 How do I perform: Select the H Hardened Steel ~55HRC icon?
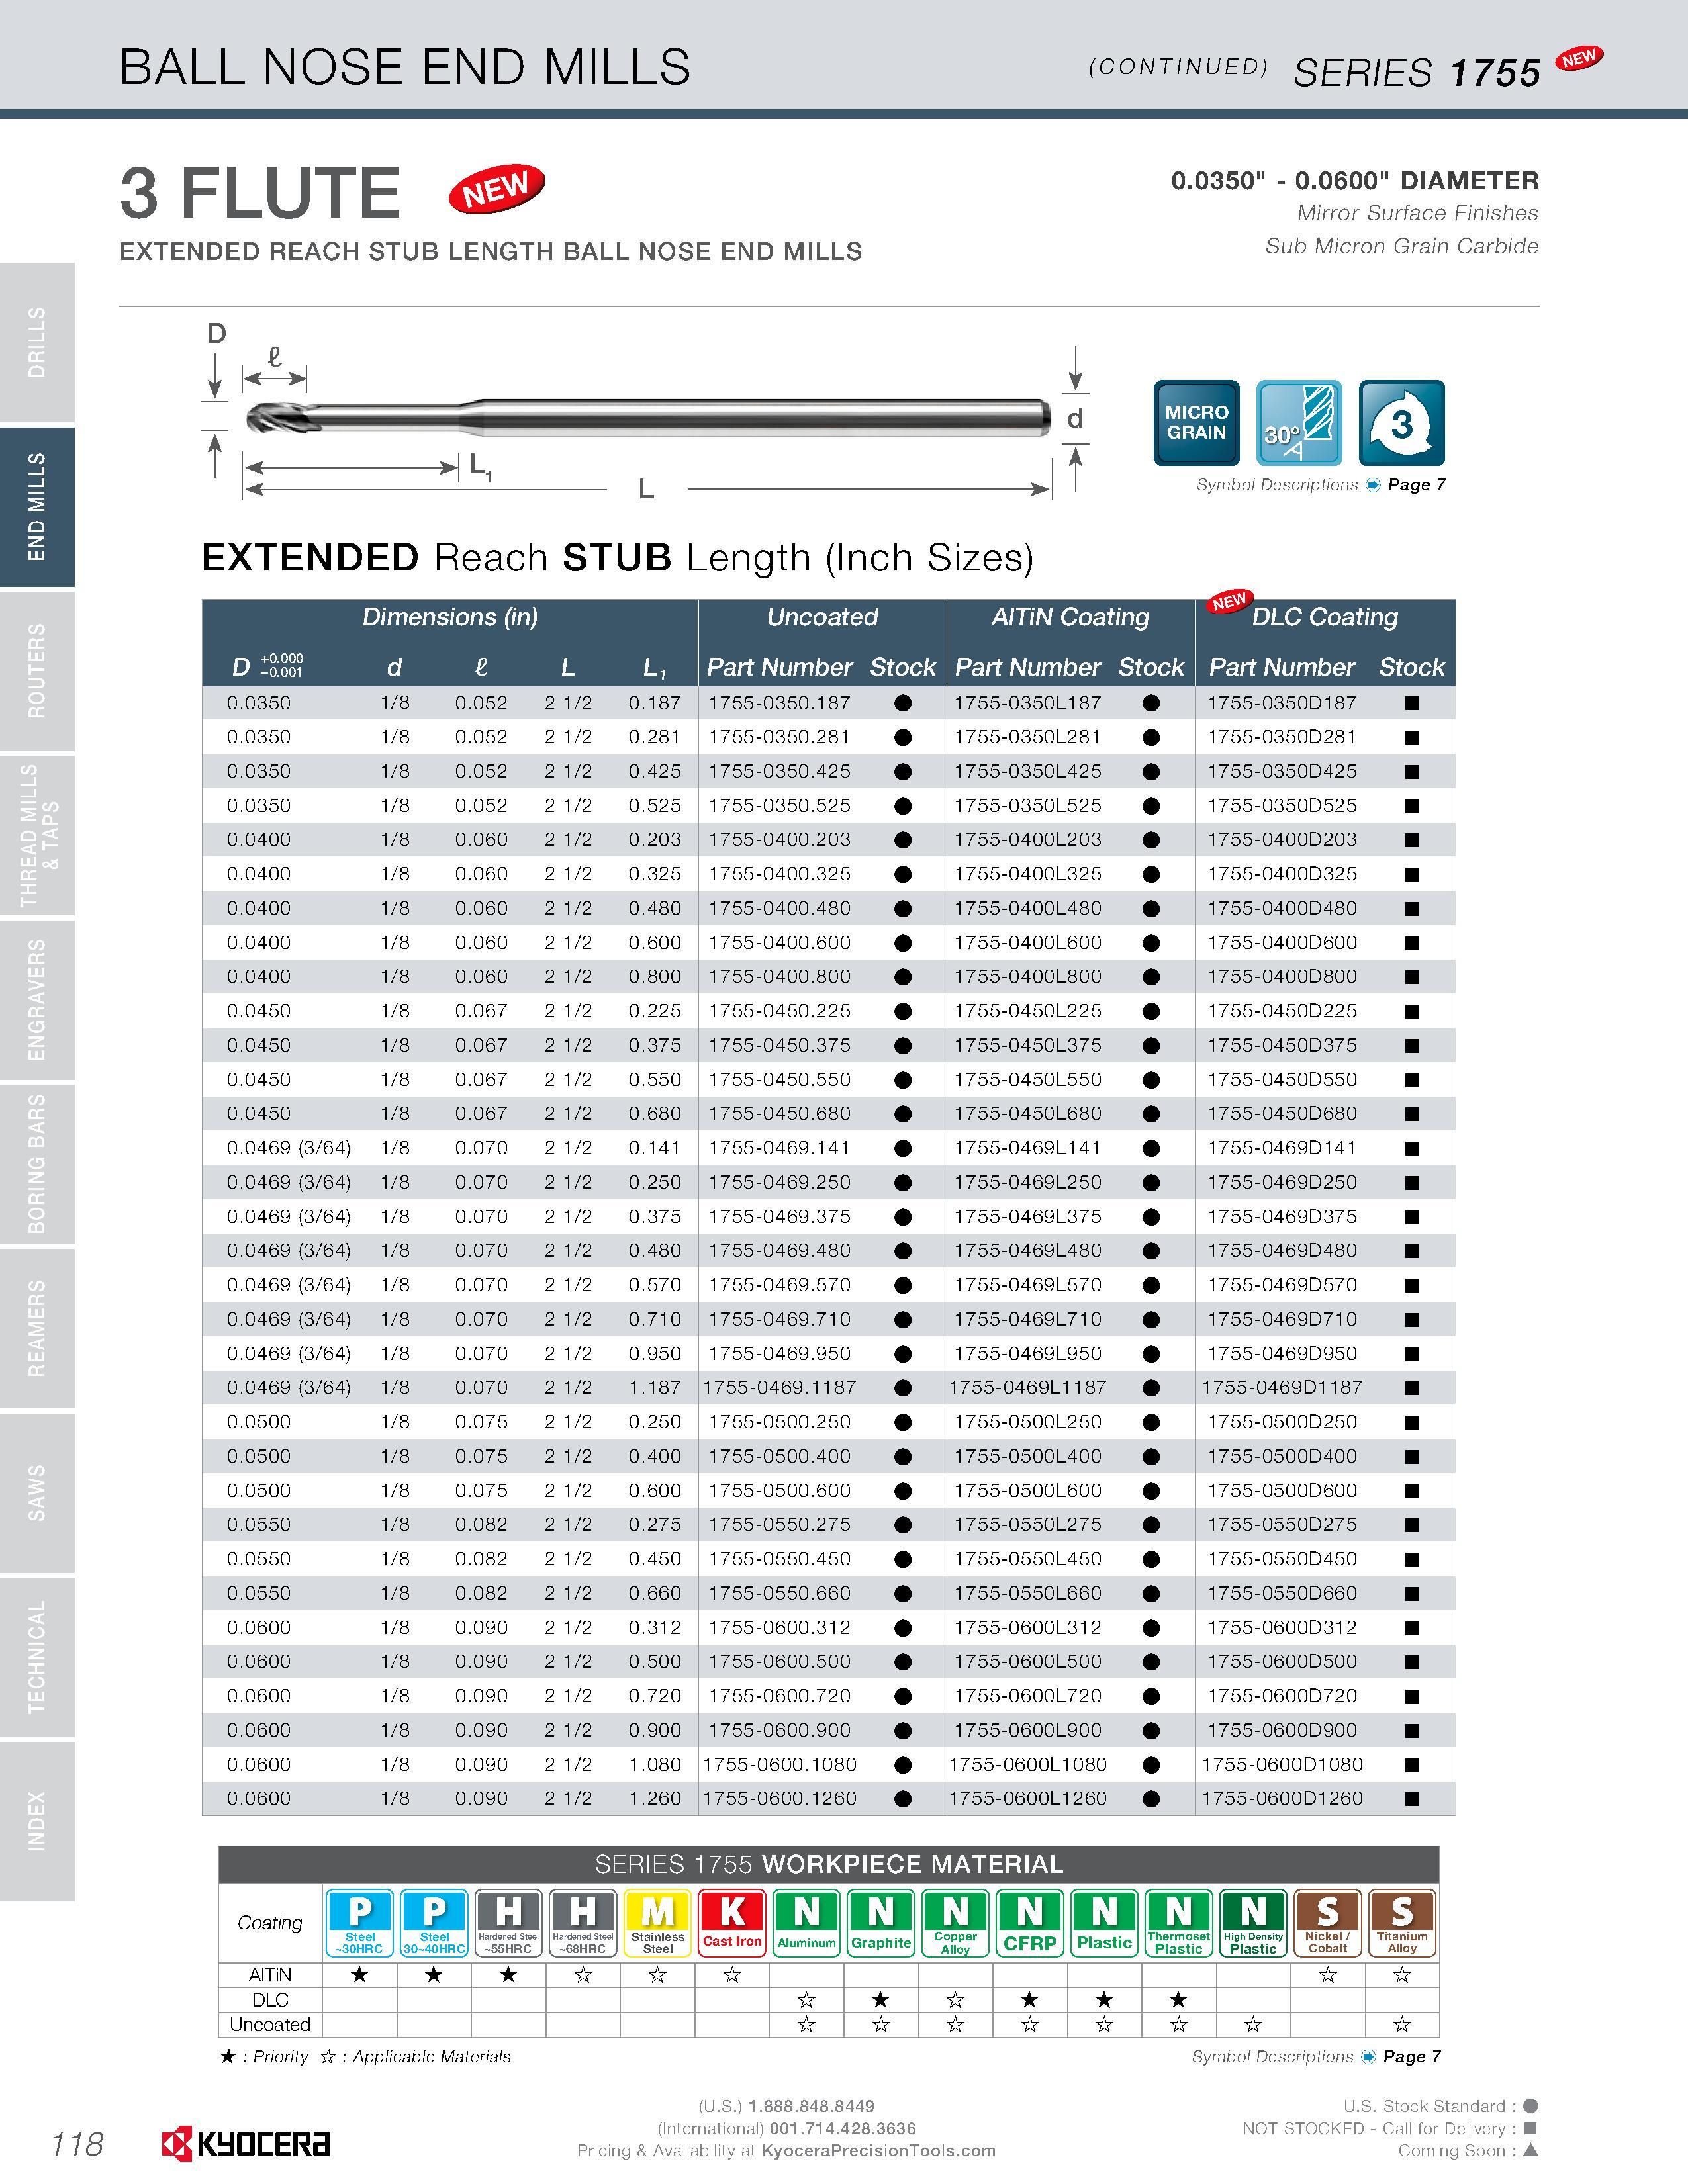click(508, 1923)
